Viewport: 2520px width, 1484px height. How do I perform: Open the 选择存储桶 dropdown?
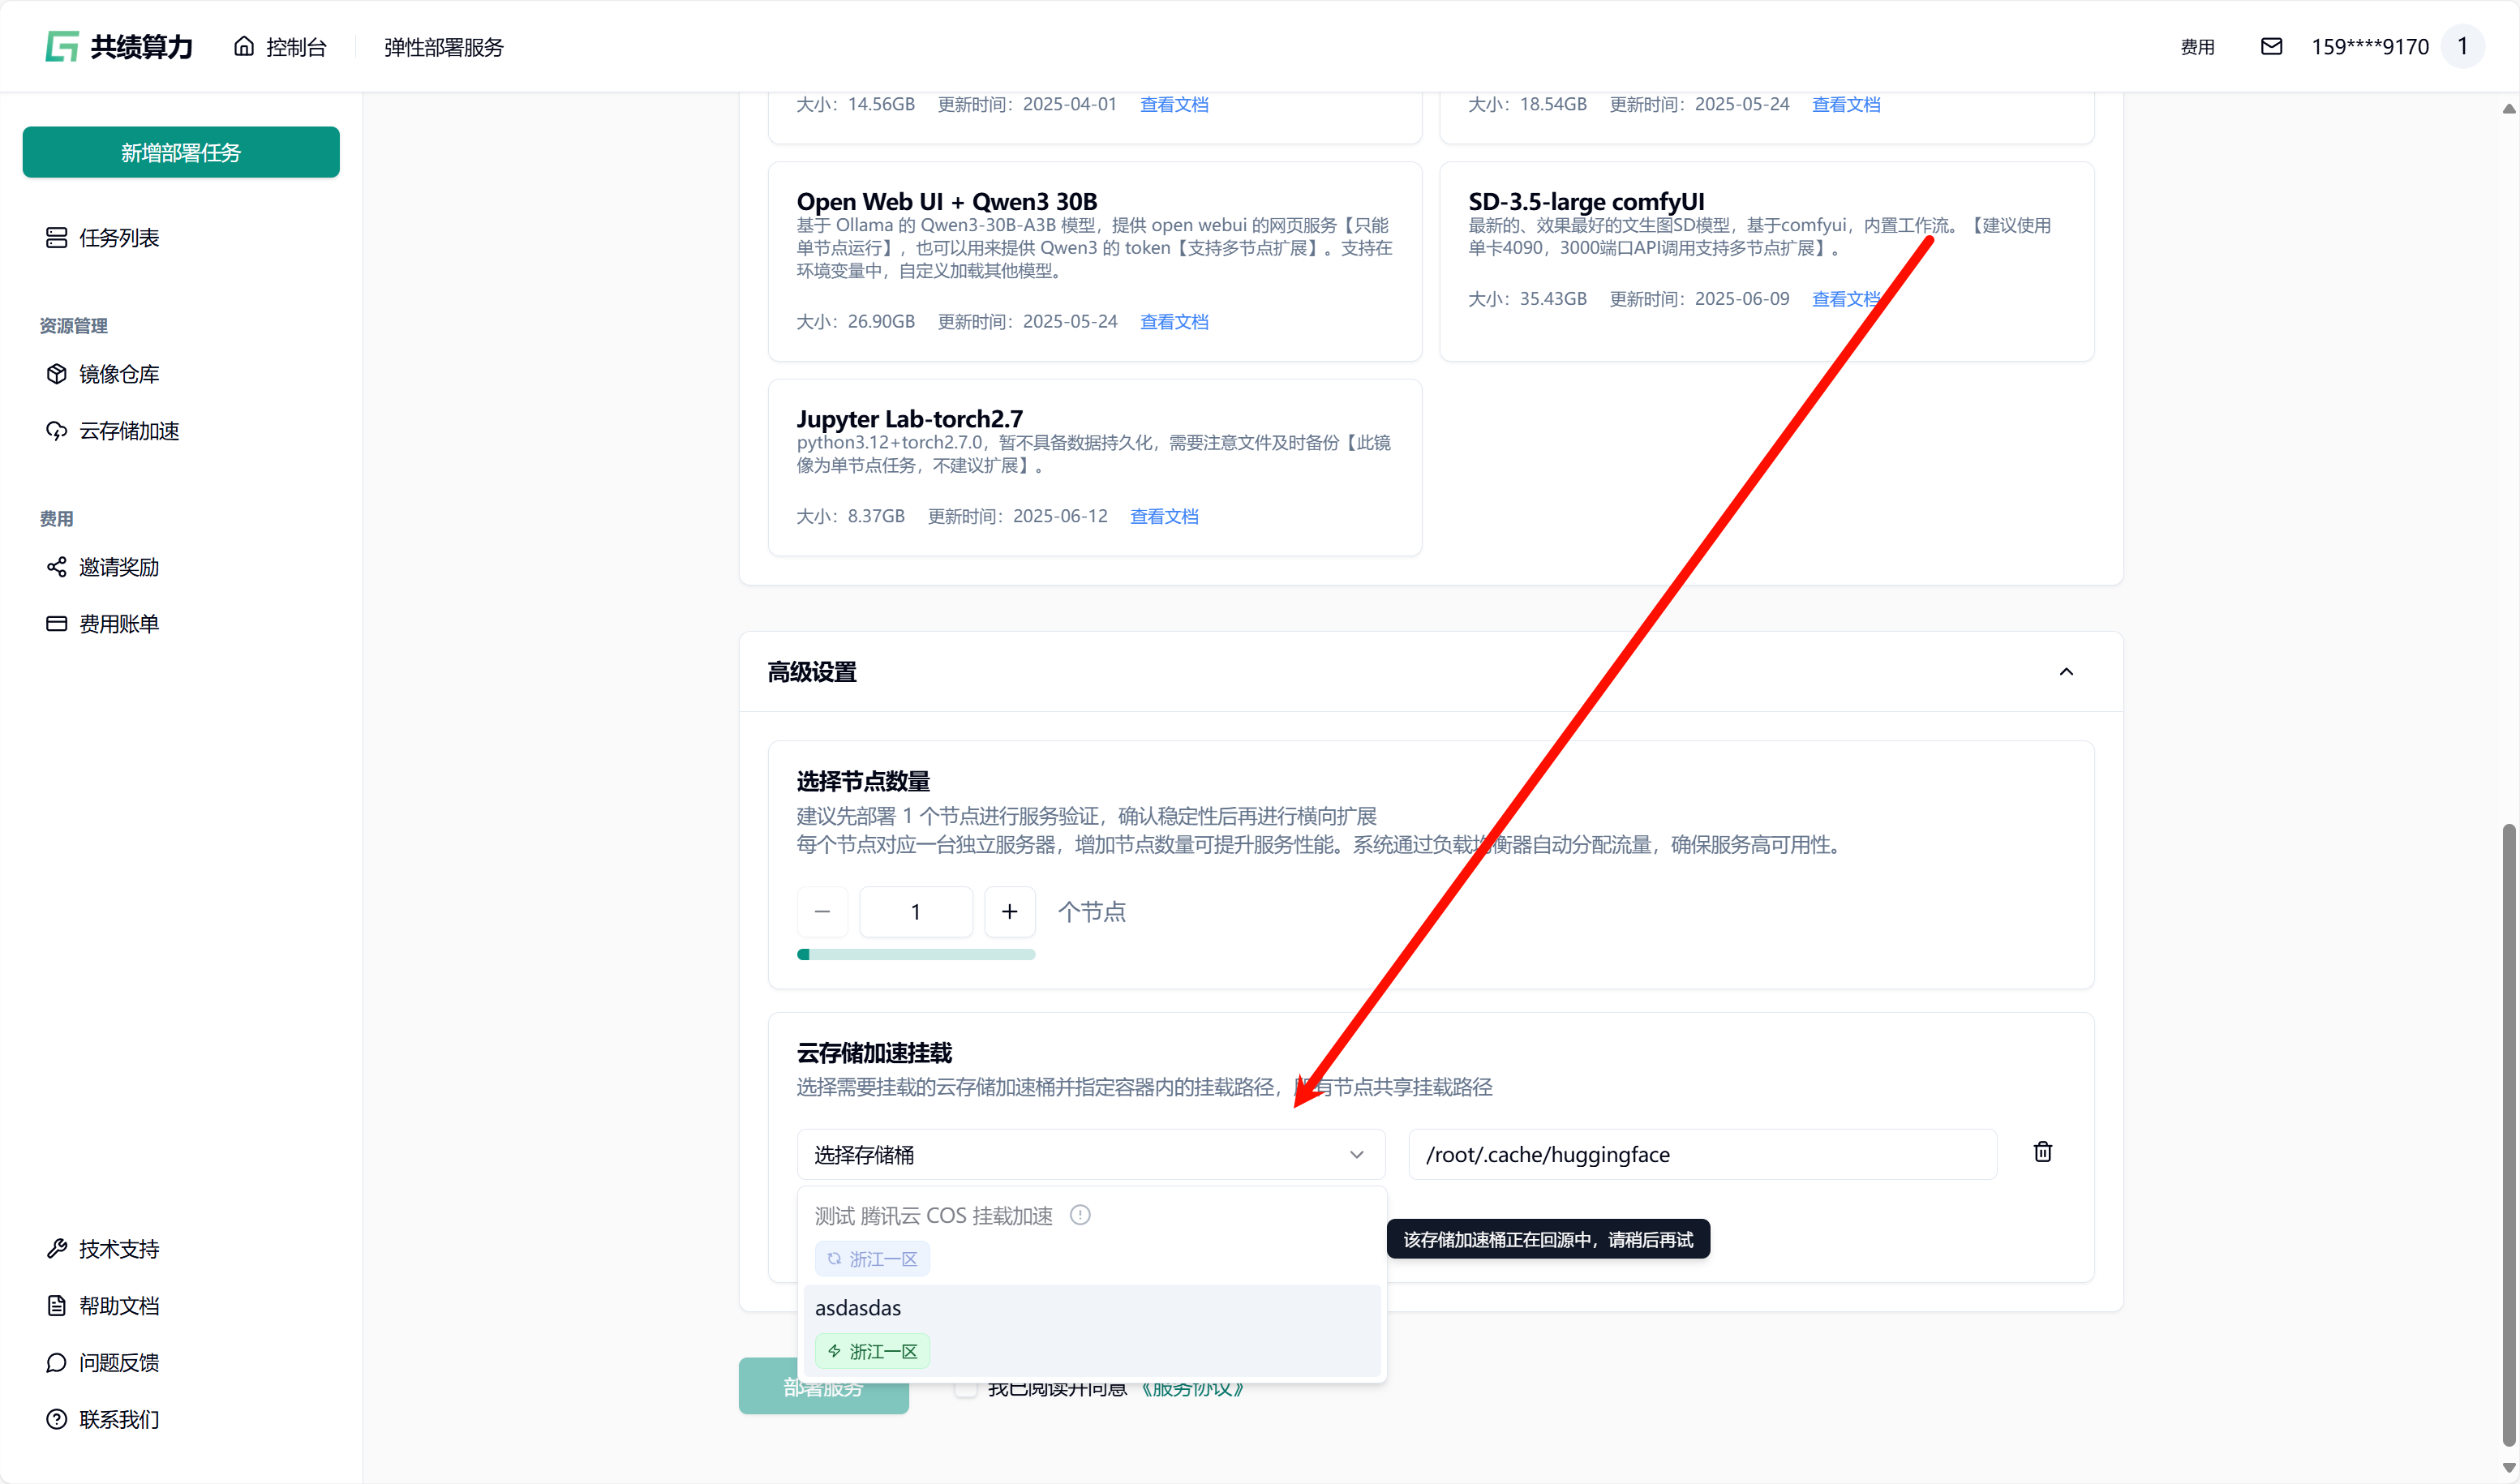[x=1090, y=1155]
